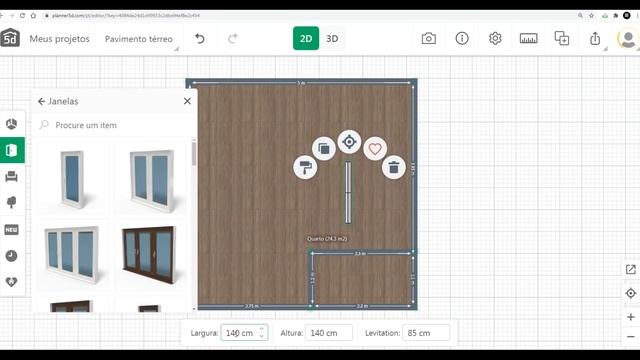Click the target locate object icon

[349, 142]
